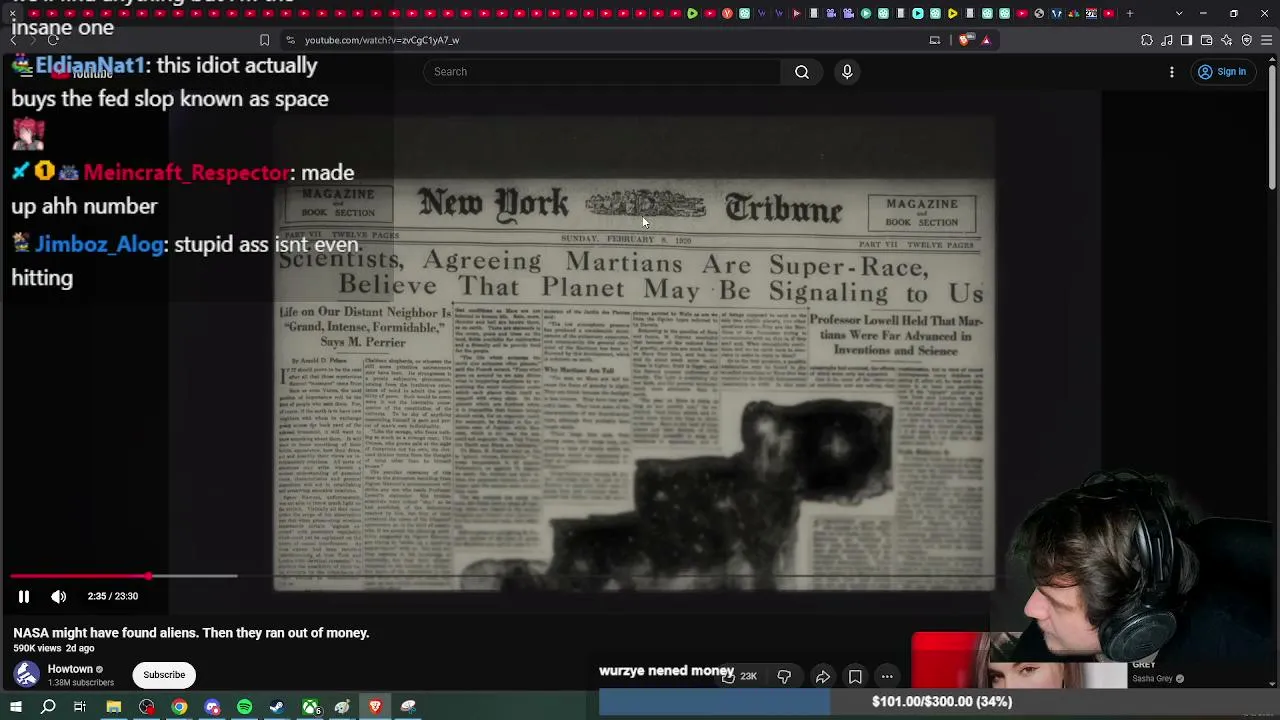1280x720 pixels.
Task: Launch Google Chrome from the taskbar
Action: (x=179, y=707)
